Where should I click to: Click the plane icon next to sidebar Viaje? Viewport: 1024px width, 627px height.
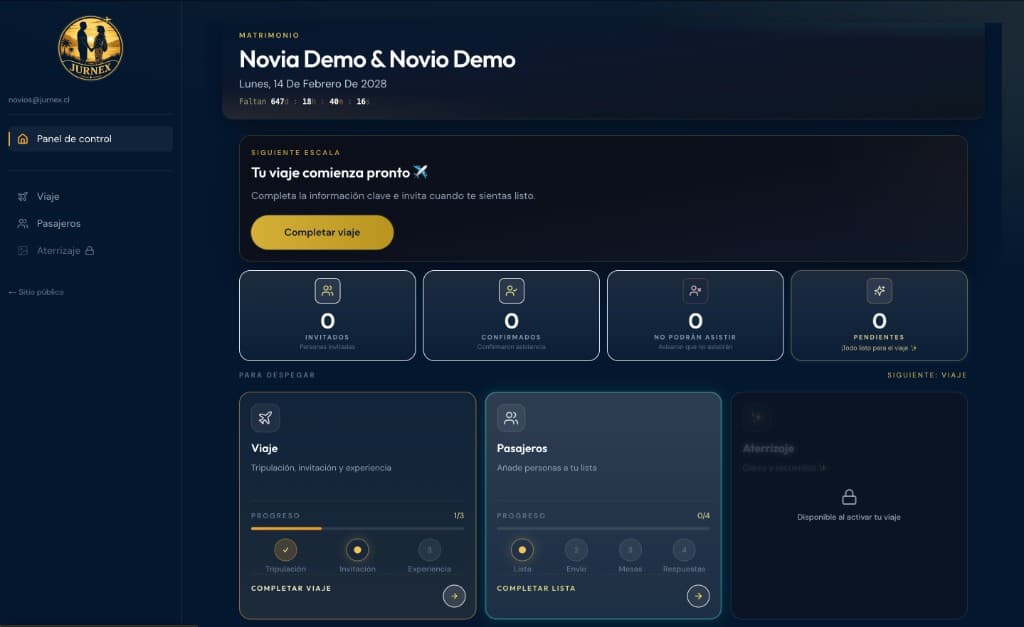23,197
